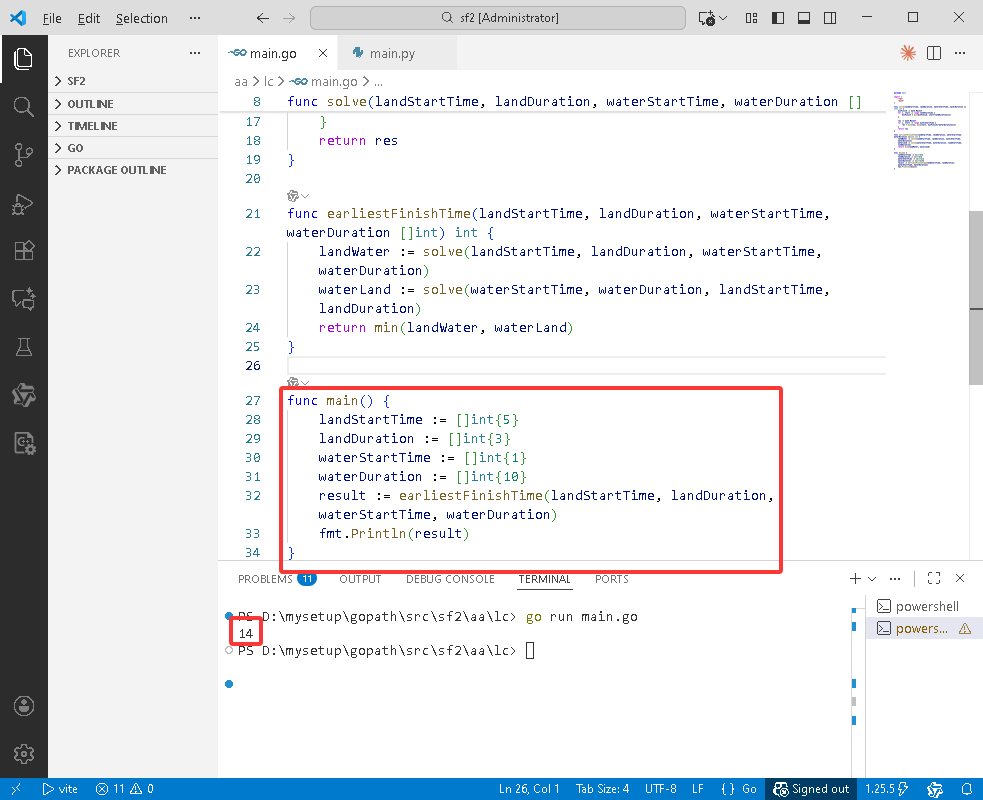
Task: Maximize the terminal panel
Action: (933, 578)
